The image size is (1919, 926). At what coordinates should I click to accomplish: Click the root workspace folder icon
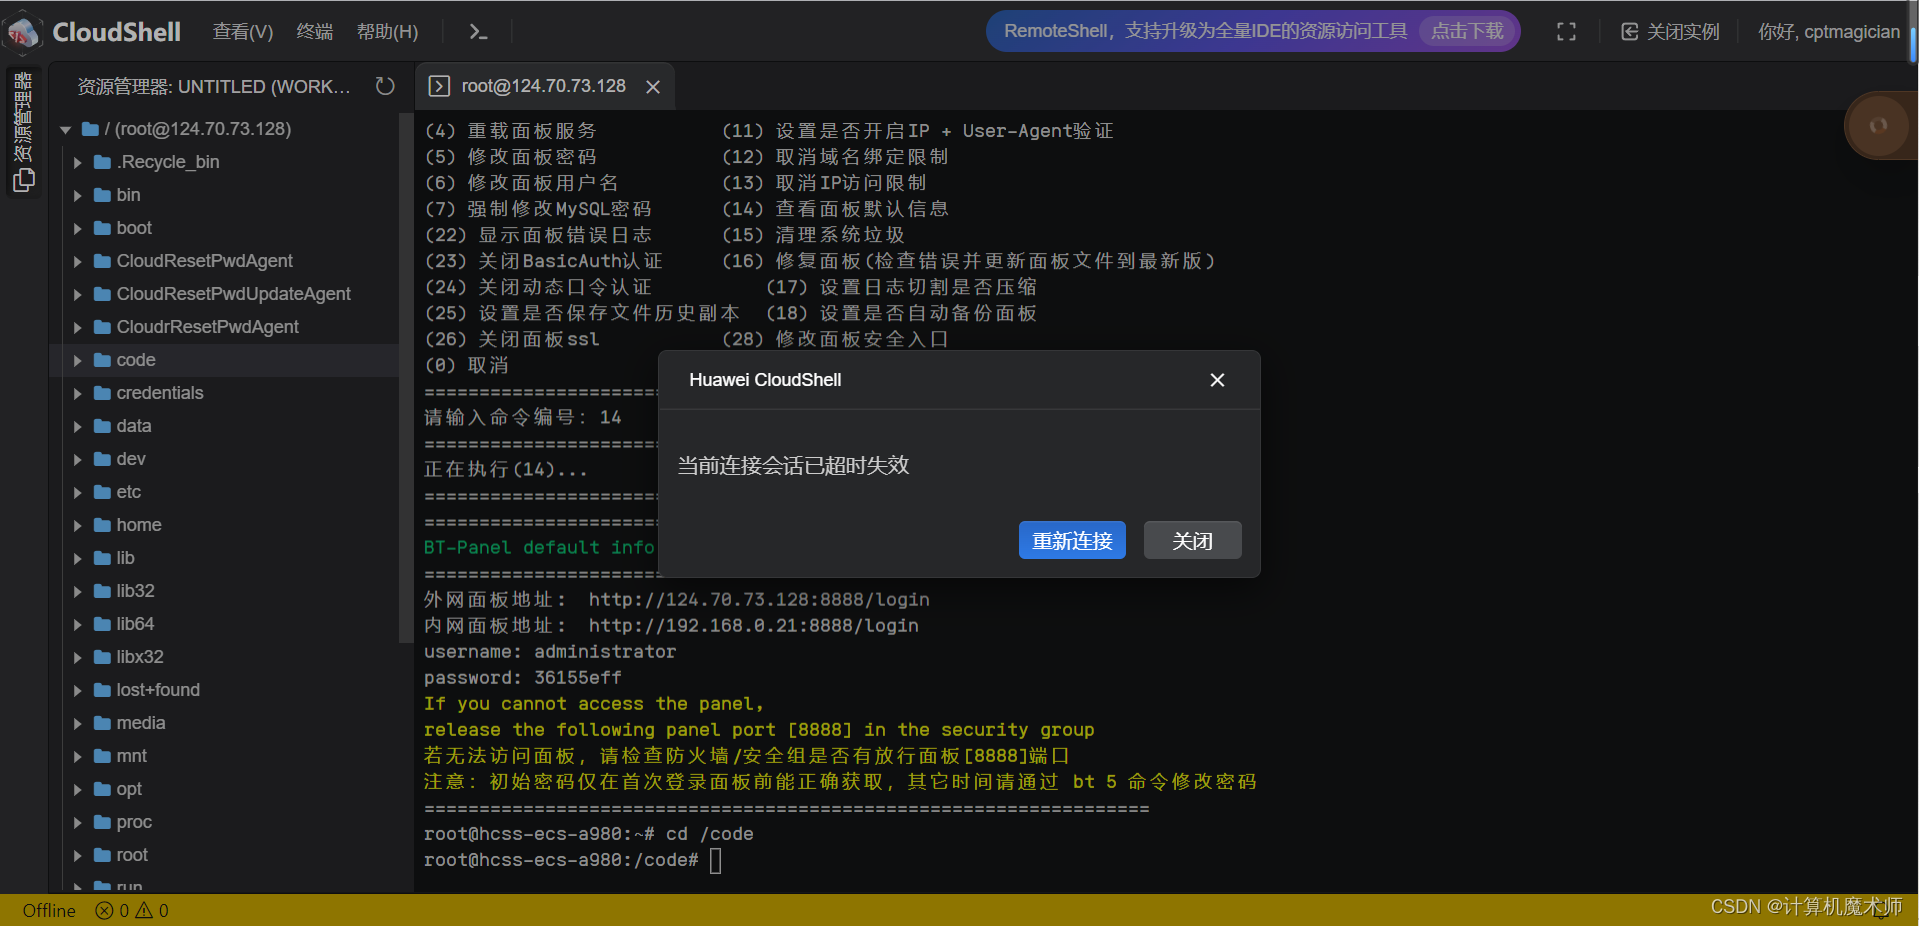(x=90, y=129)
